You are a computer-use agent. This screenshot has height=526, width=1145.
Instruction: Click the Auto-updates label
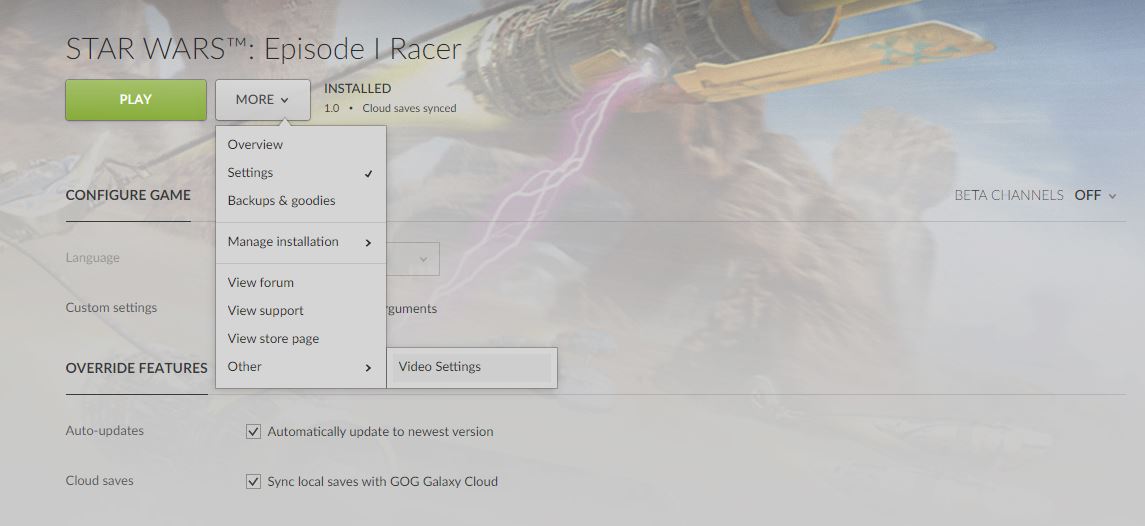tap(104, 430)
